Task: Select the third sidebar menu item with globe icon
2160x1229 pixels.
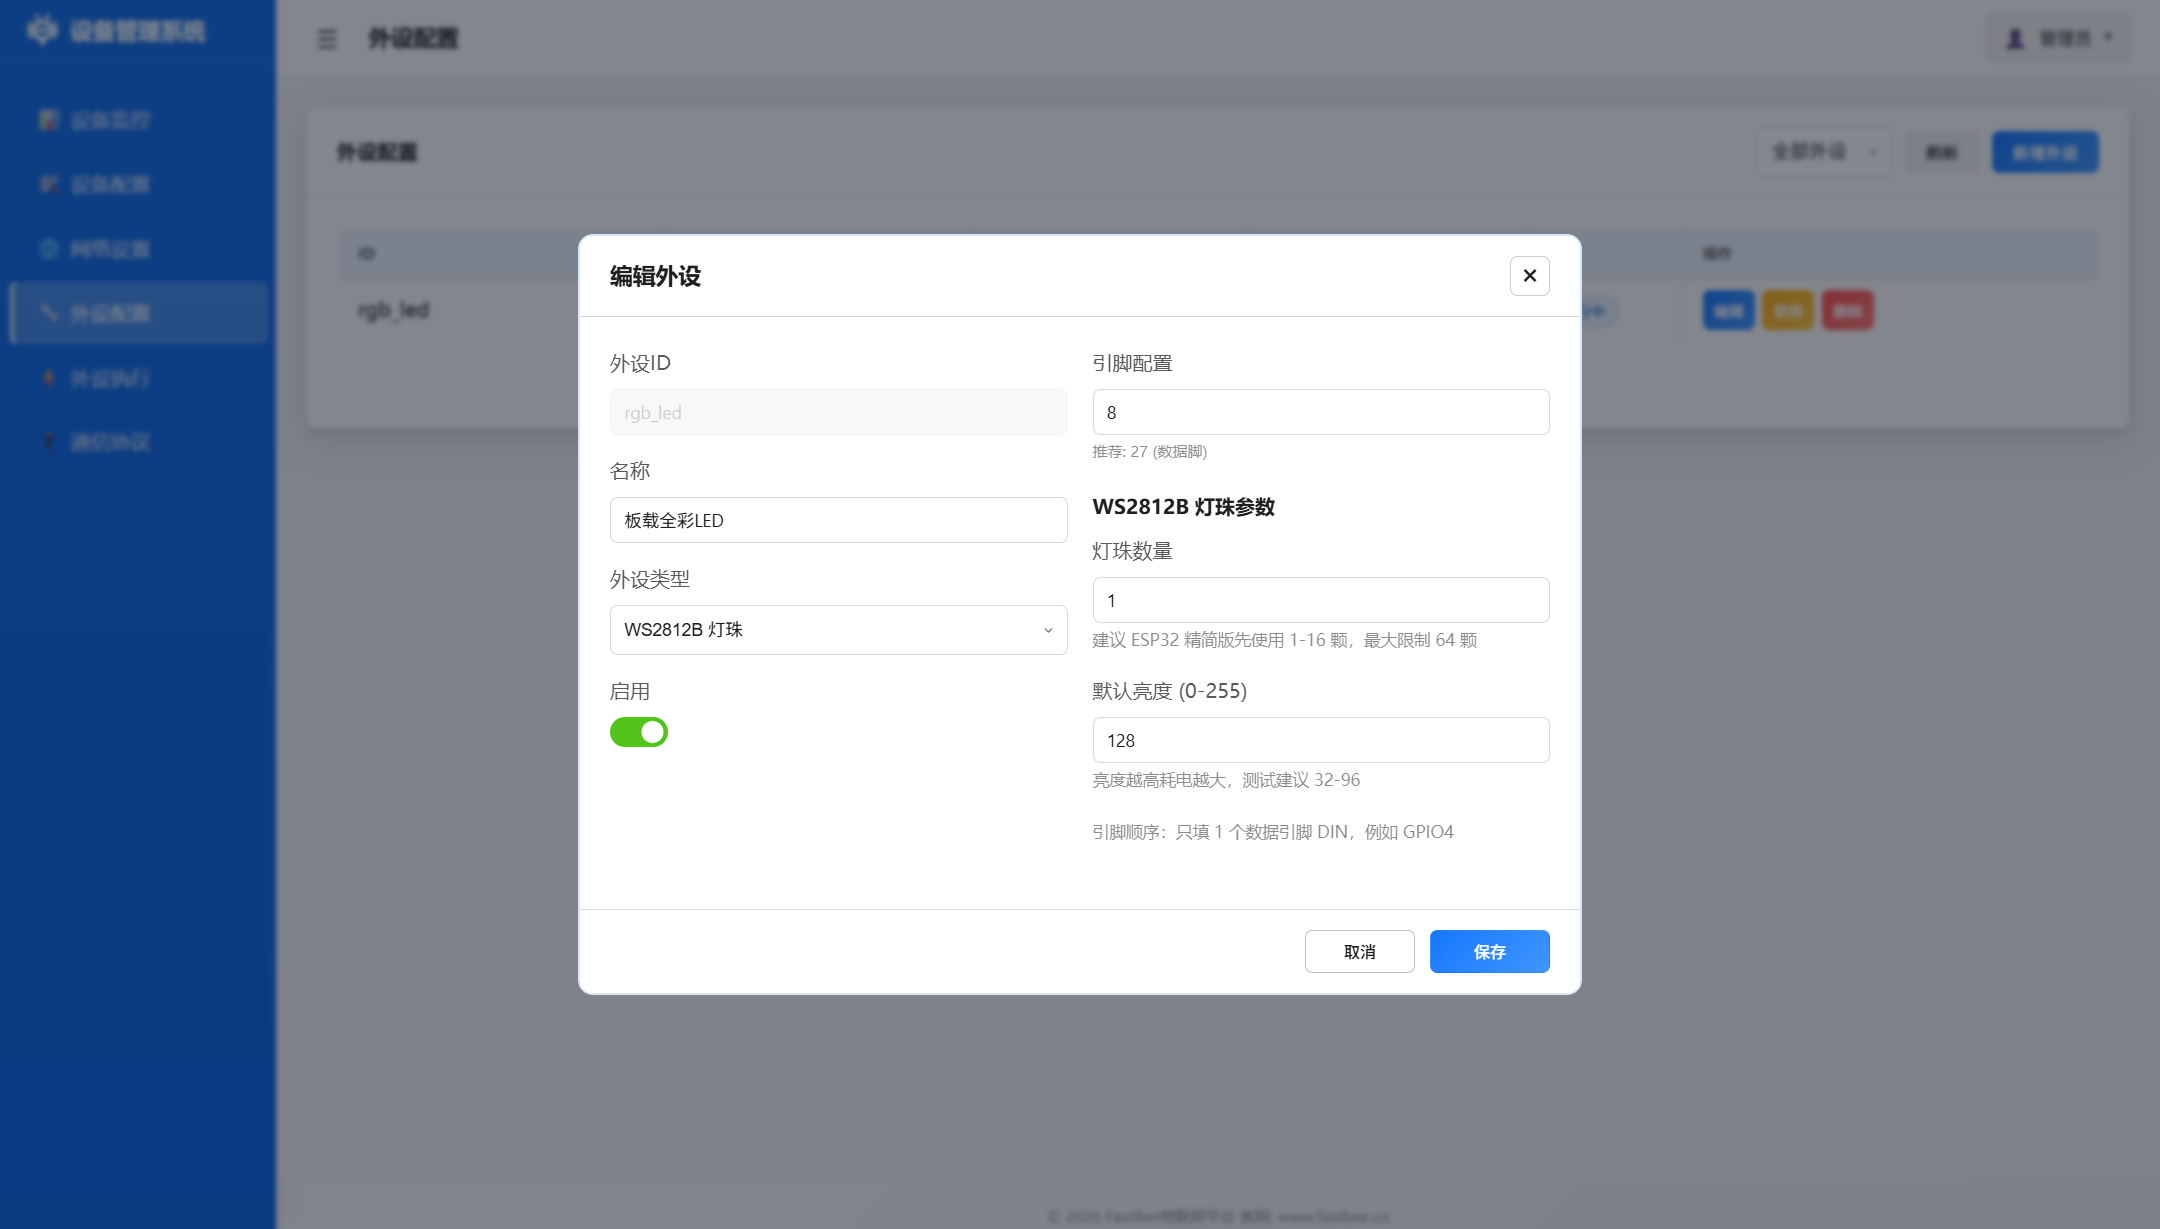Action: [x=138, y=249]
